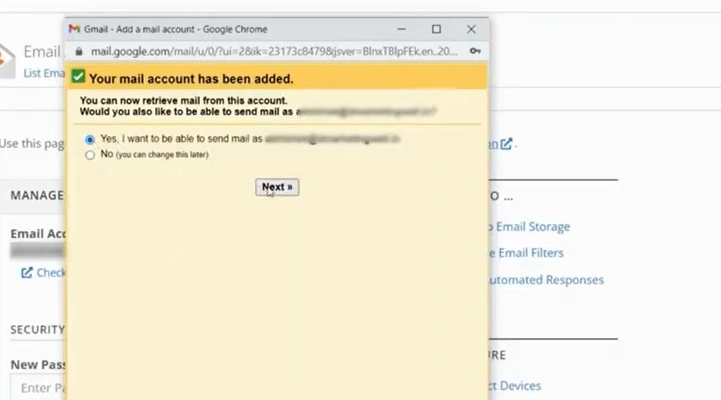Click the Next » button
The image size is (721, 400).
point(277,187)
